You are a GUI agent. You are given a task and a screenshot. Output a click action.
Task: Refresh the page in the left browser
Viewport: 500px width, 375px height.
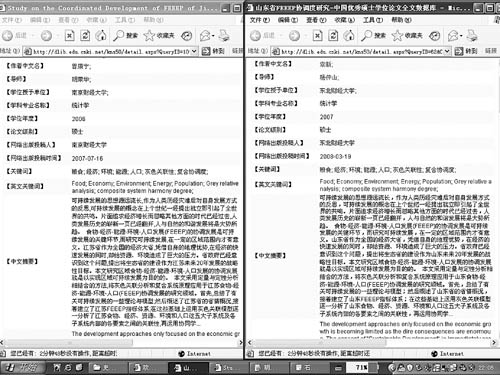coord(85,35)
